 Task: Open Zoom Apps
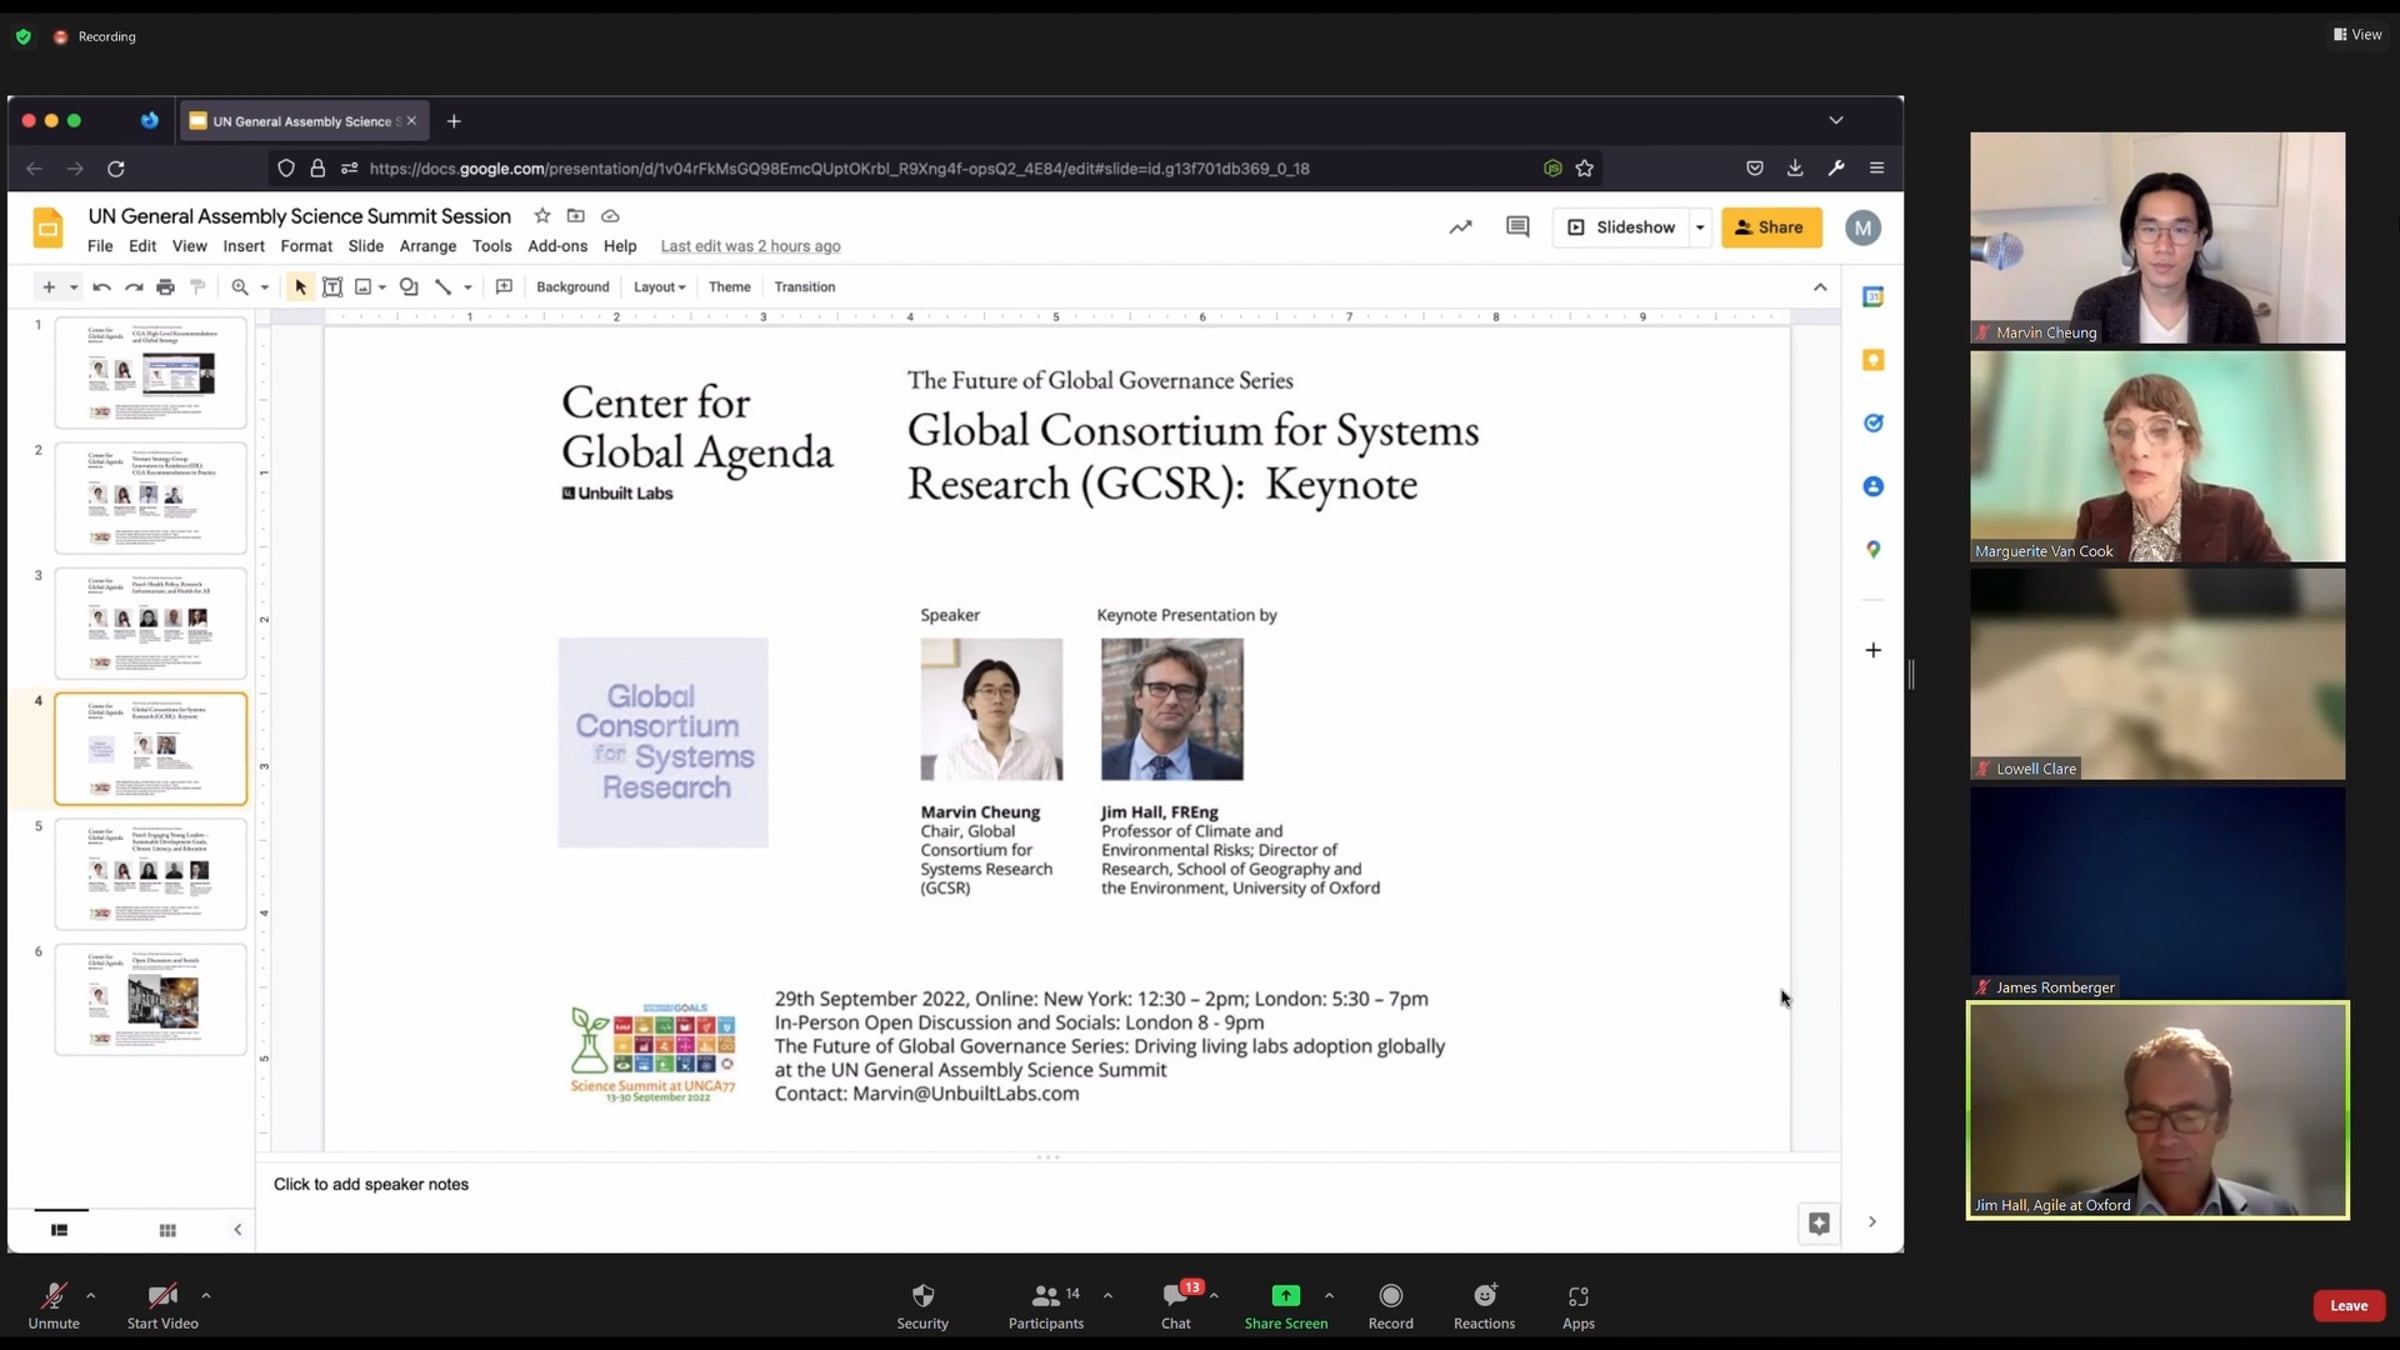tap(1578, 1306)
